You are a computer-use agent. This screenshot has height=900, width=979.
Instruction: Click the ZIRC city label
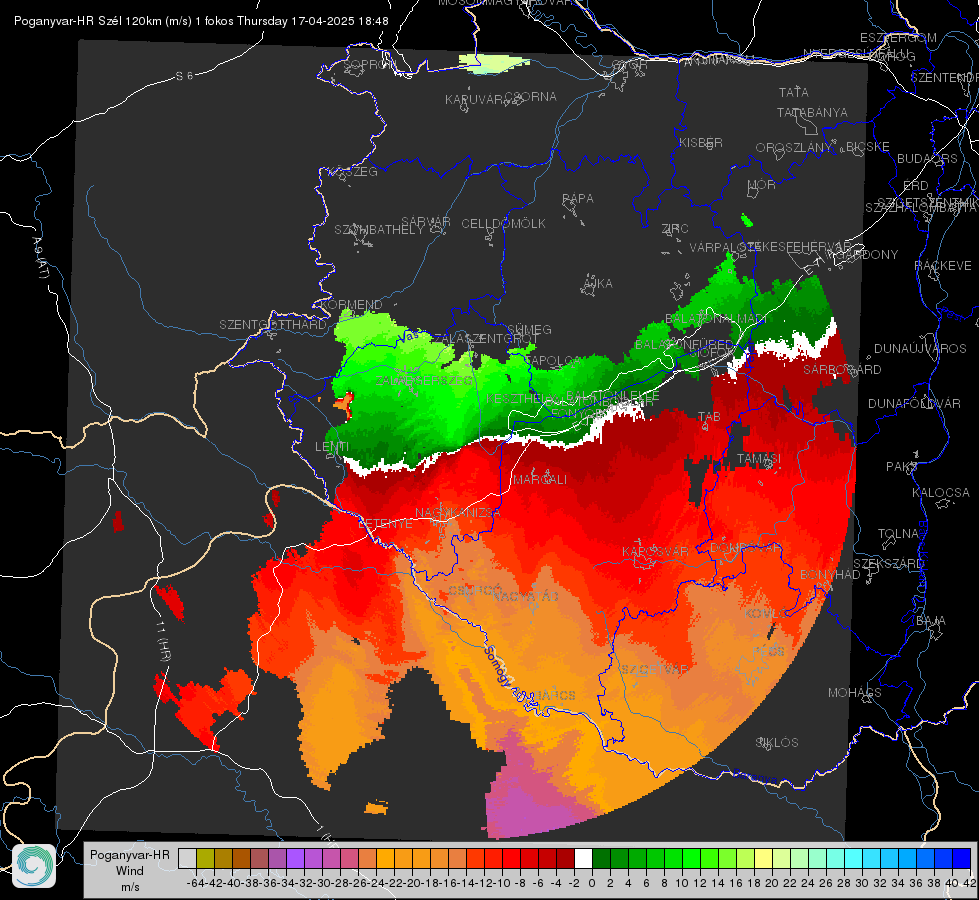pyautogui.click(x=675, y=229)
